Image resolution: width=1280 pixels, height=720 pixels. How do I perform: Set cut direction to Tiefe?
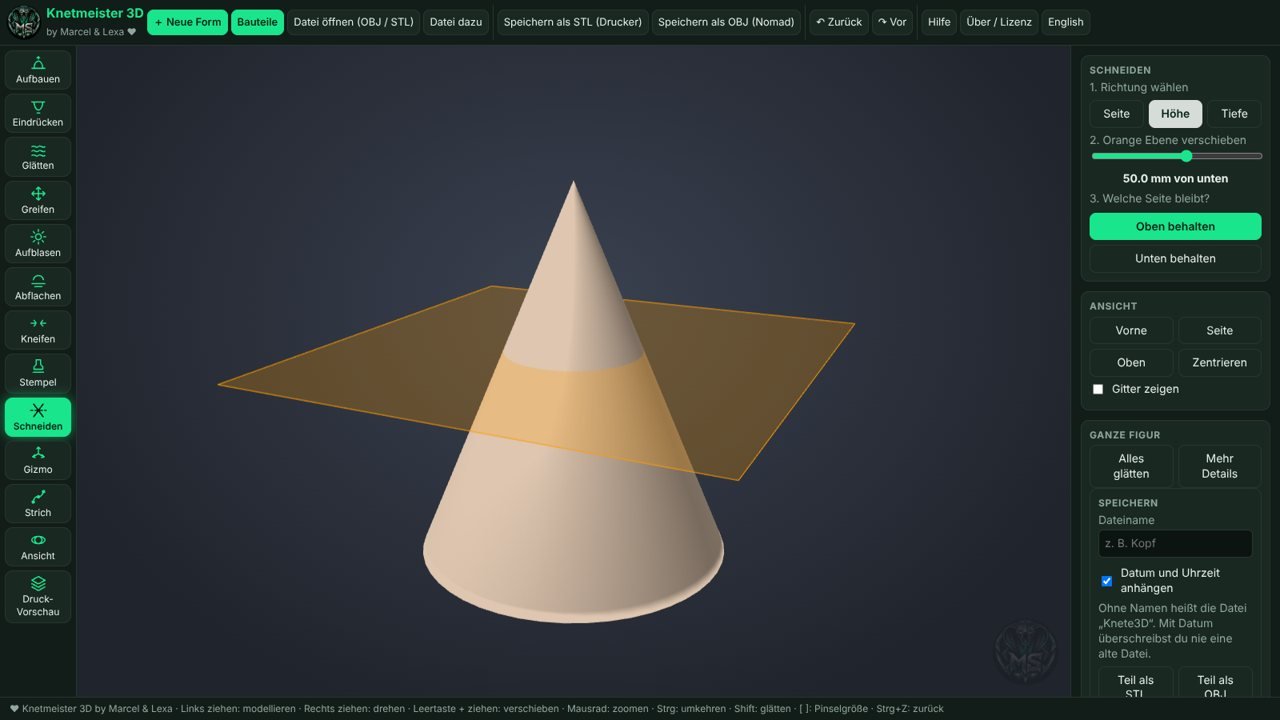pos(1234,114)
